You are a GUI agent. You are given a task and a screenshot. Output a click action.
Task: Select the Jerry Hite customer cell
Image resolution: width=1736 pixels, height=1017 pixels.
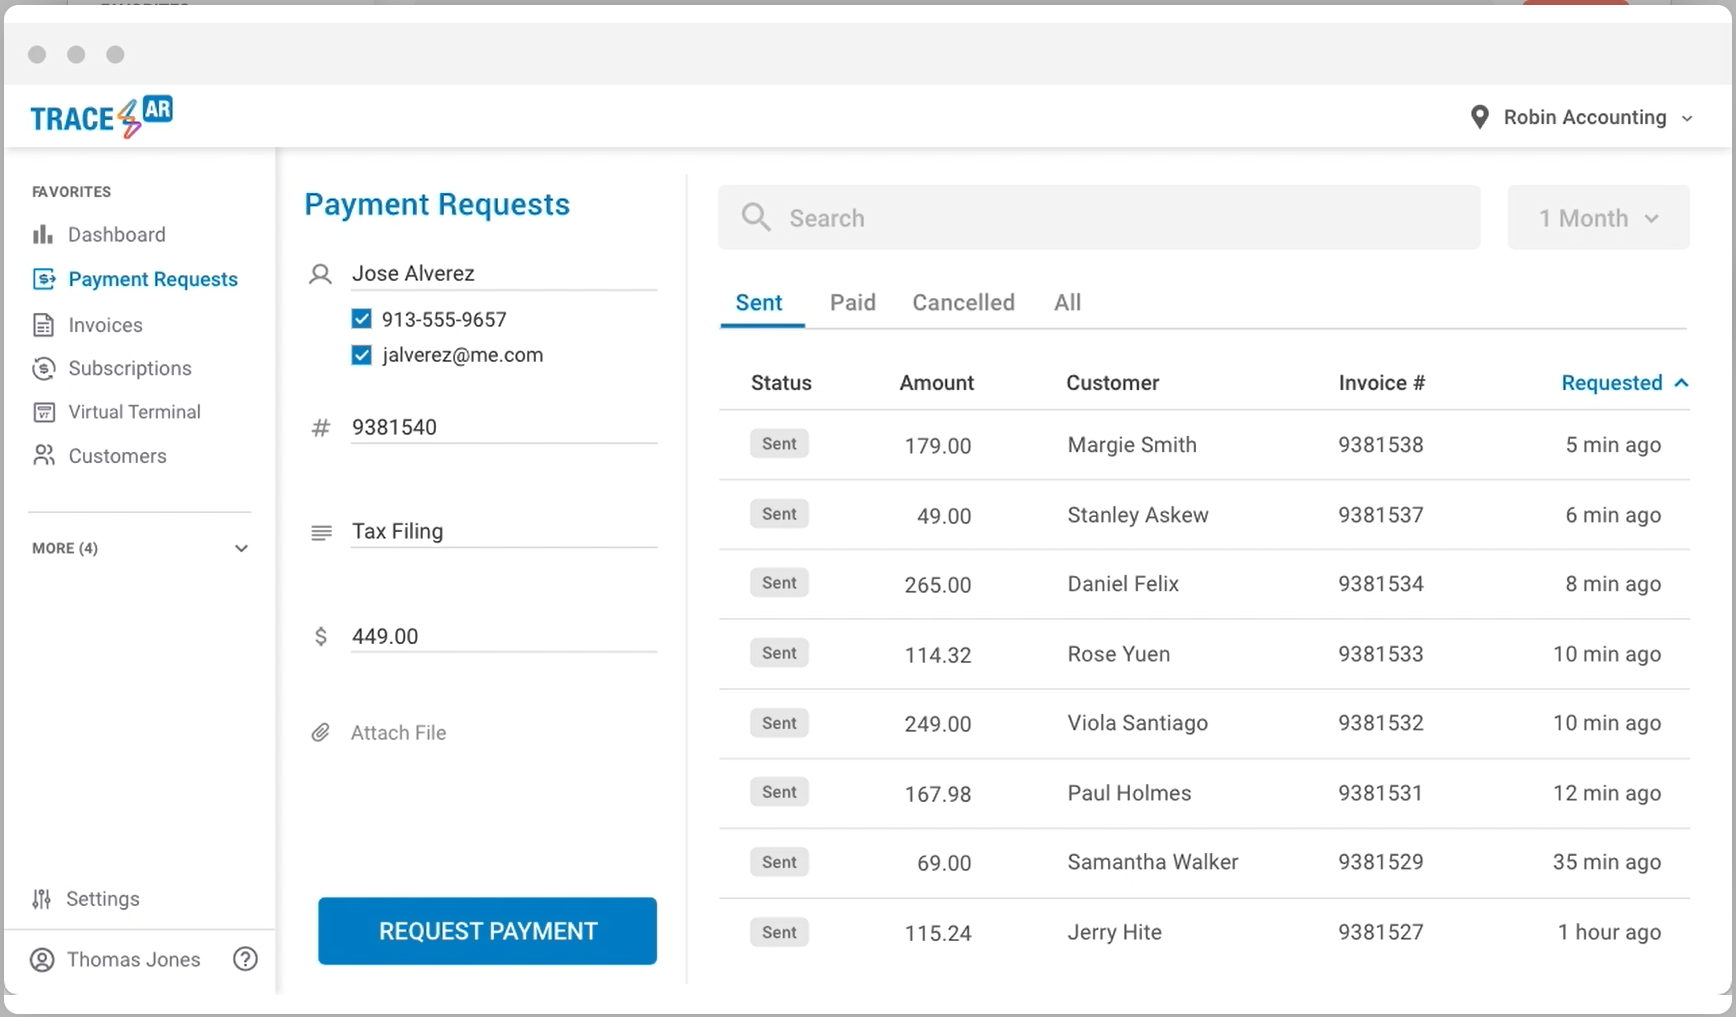point(1114,932)
